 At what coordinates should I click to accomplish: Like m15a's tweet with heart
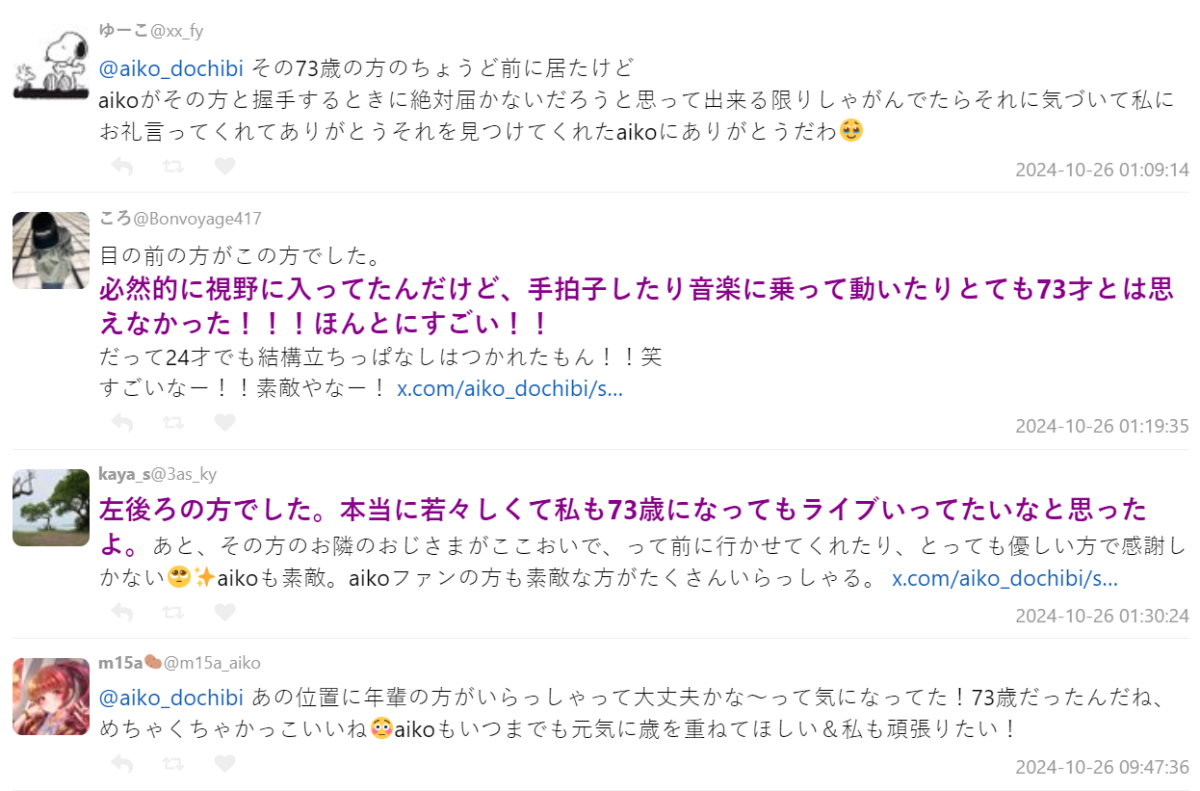pyautogui.click(x=225, y=764)
